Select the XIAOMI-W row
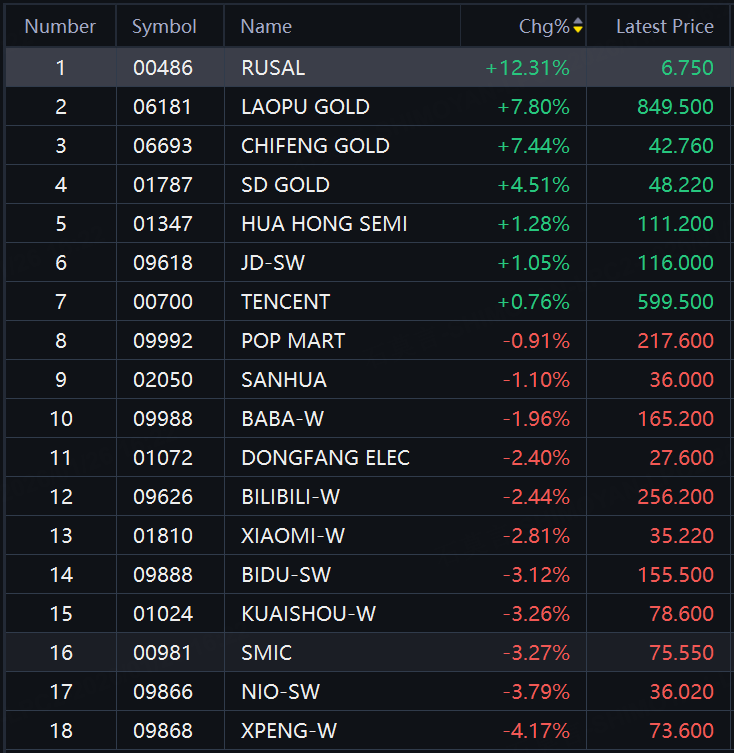This screenshot has width=734, height=753. click(x=292, y=536)
